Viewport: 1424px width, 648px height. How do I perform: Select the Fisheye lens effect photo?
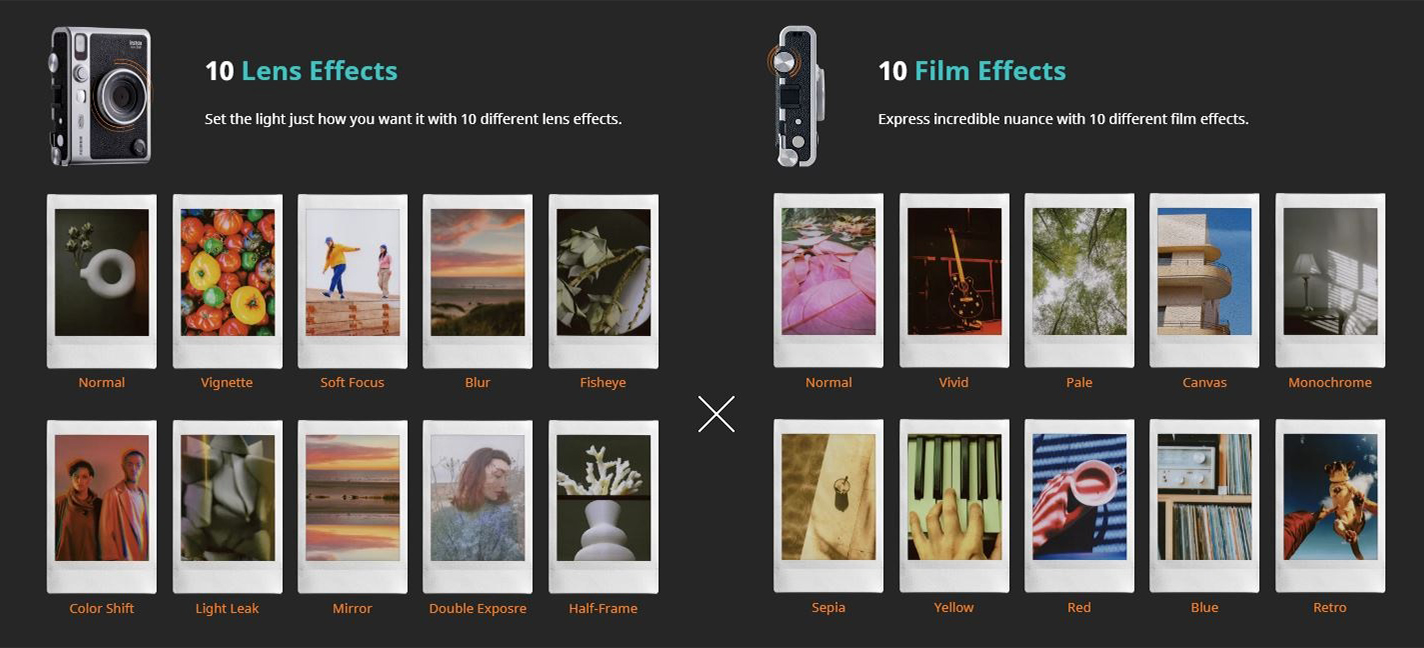(603, 281)
